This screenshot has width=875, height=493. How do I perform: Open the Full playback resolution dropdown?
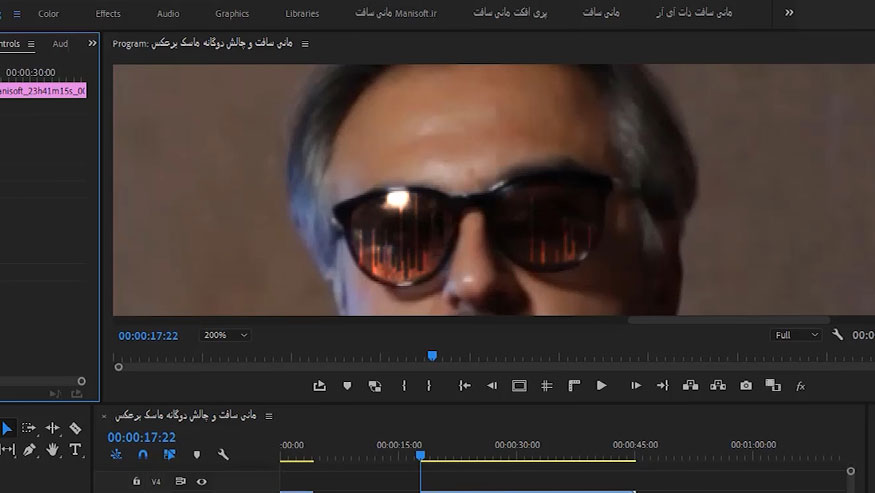pyautogui.click(x=796, y=335)
